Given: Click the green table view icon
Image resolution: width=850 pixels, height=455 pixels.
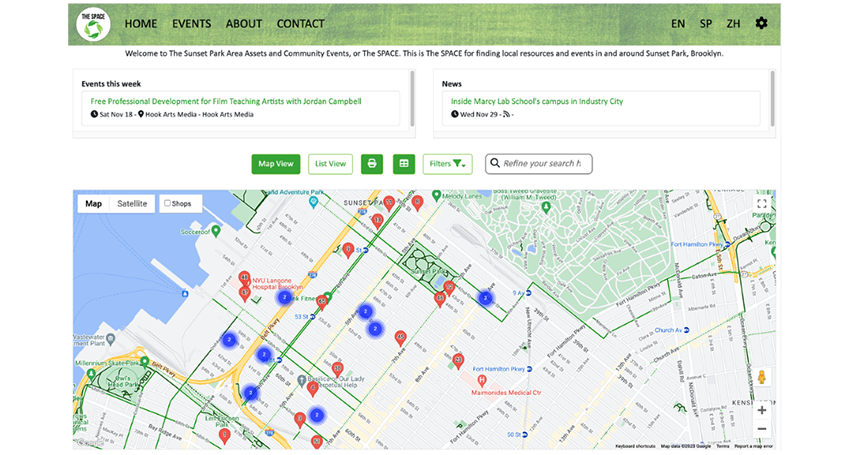Looking at the screenshot, I should point(404,164).
